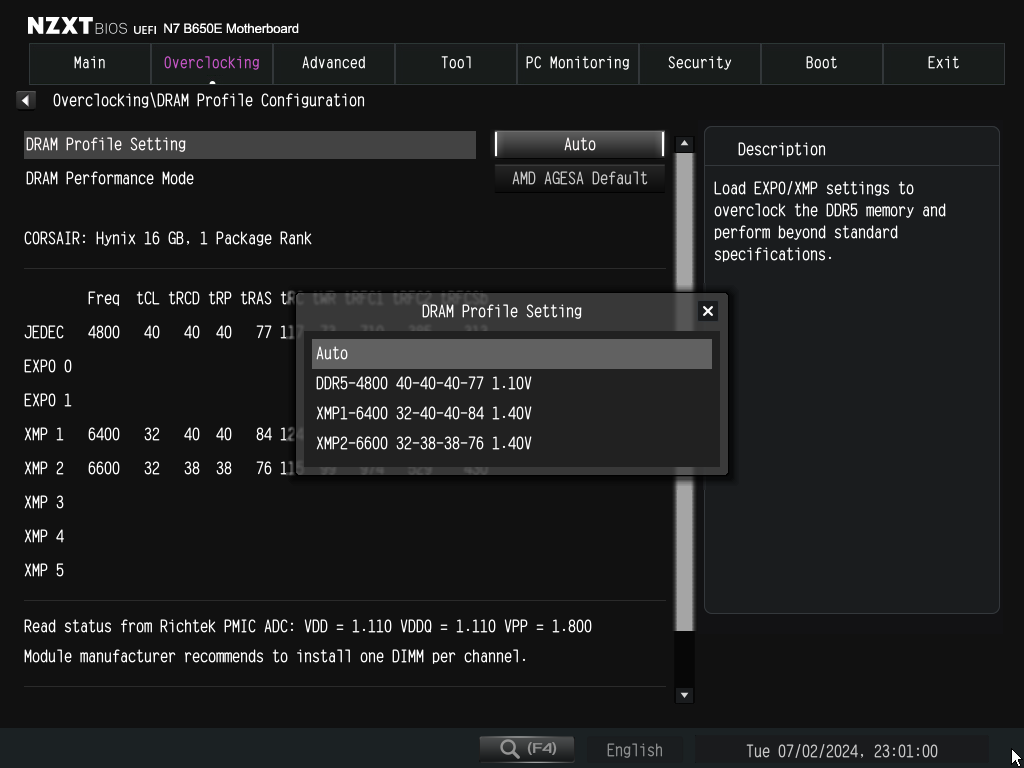
Task: Click the XMP 2 frequency value 6600
Action: click(104, 468)
